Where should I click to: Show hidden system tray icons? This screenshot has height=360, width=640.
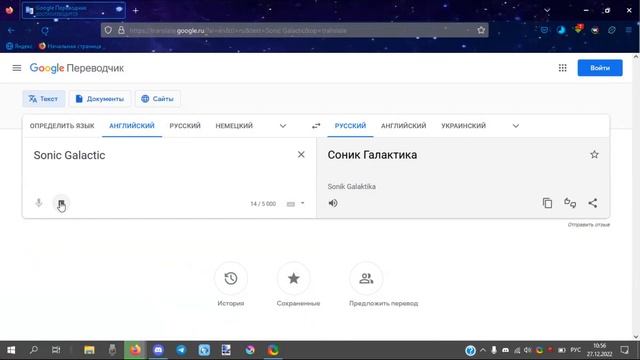pos(483,350)
